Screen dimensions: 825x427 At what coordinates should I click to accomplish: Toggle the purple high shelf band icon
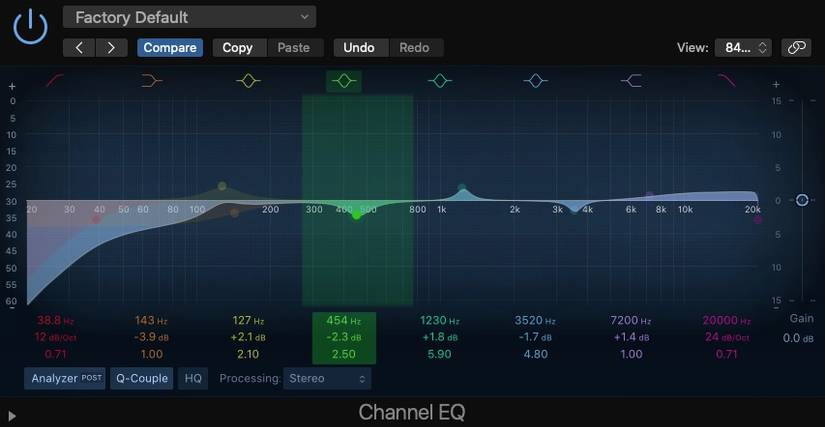coord(631,81)
